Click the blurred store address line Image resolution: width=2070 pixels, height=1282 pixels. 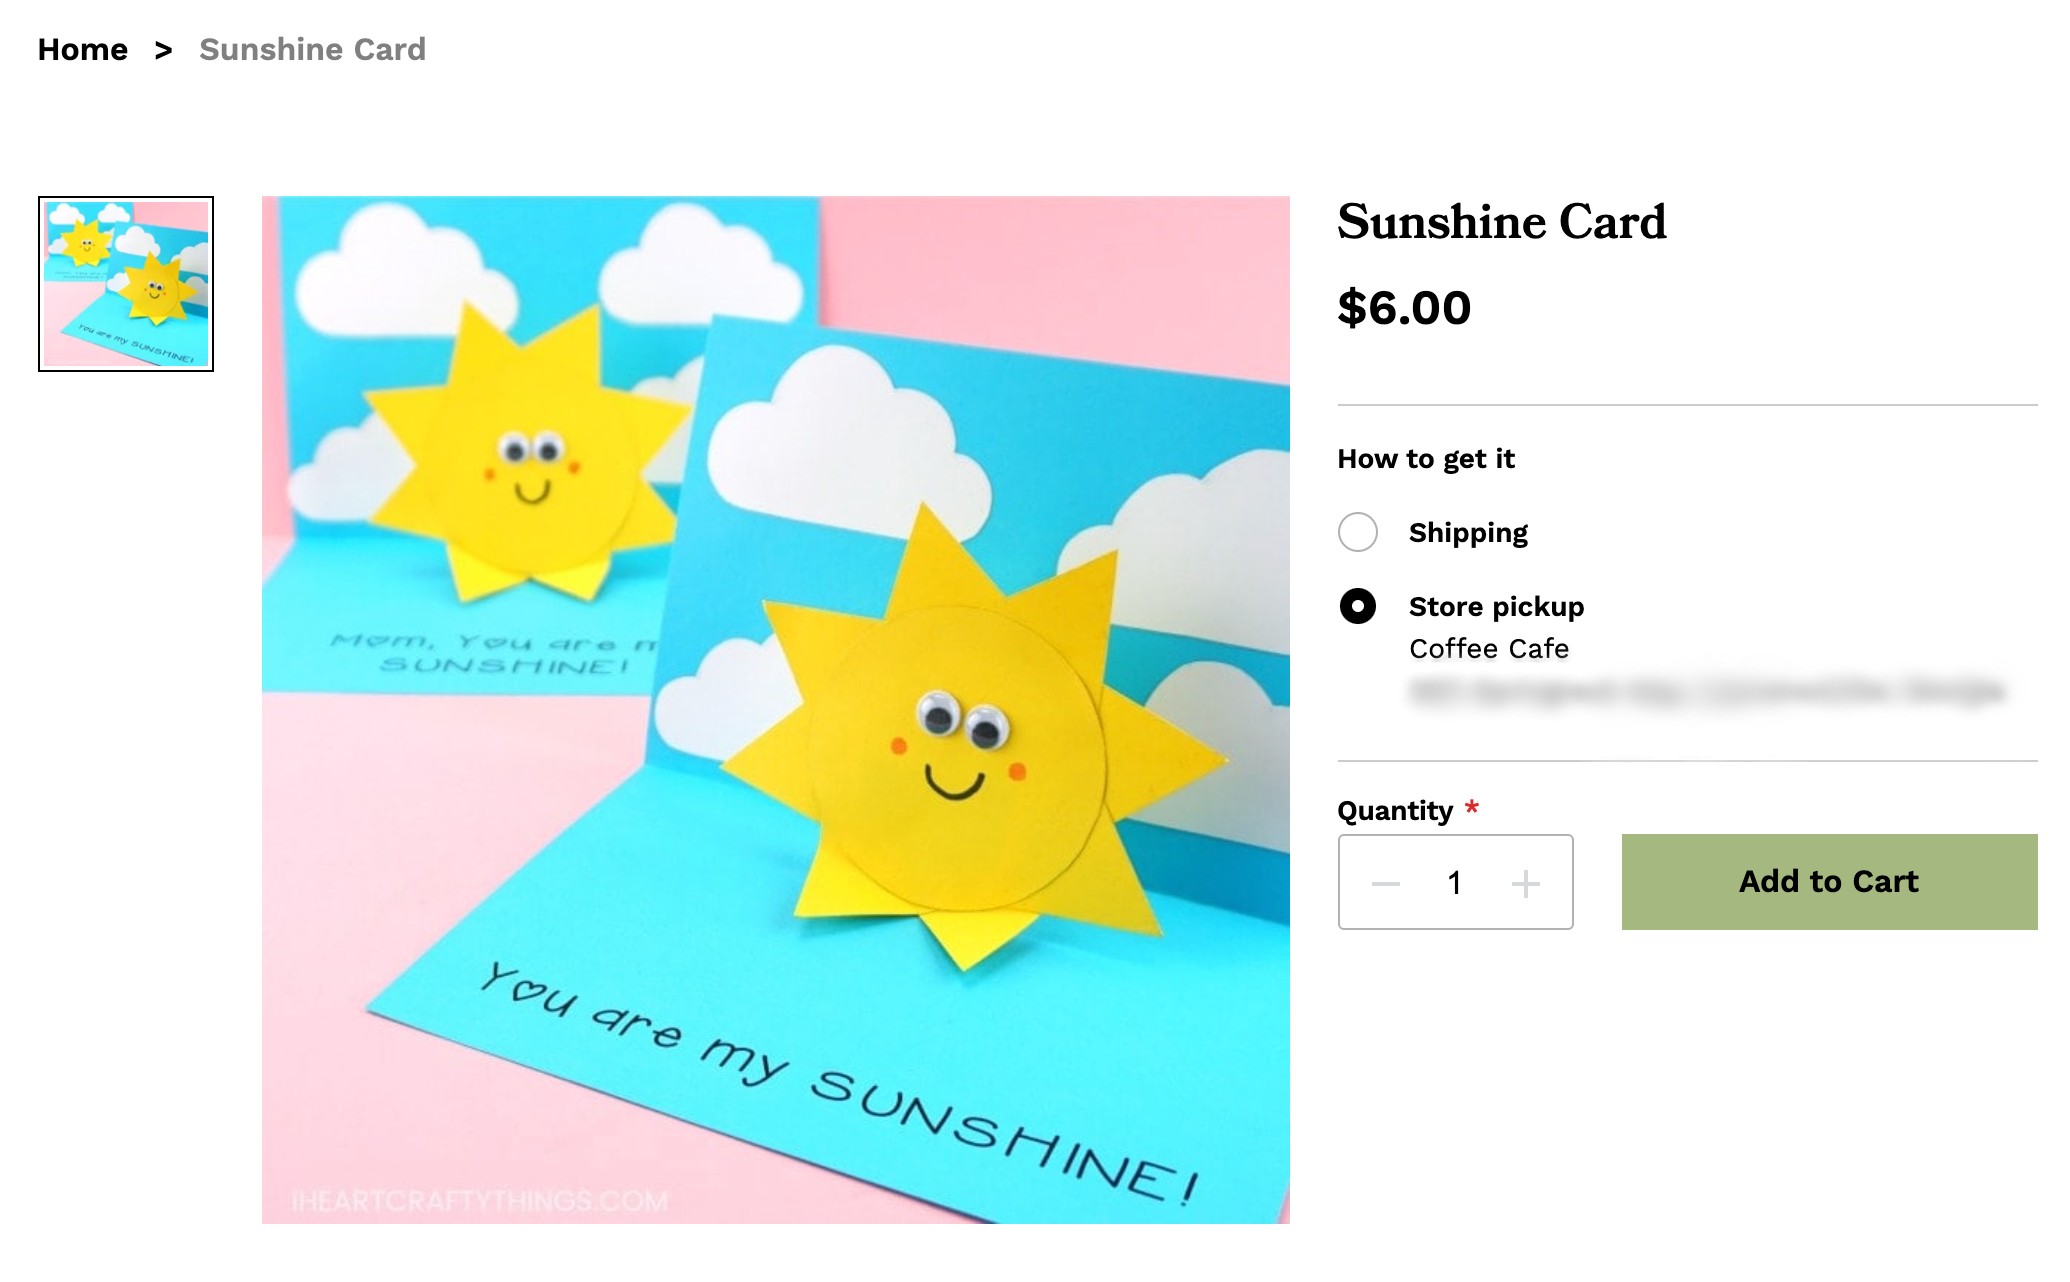point(1706,692)
